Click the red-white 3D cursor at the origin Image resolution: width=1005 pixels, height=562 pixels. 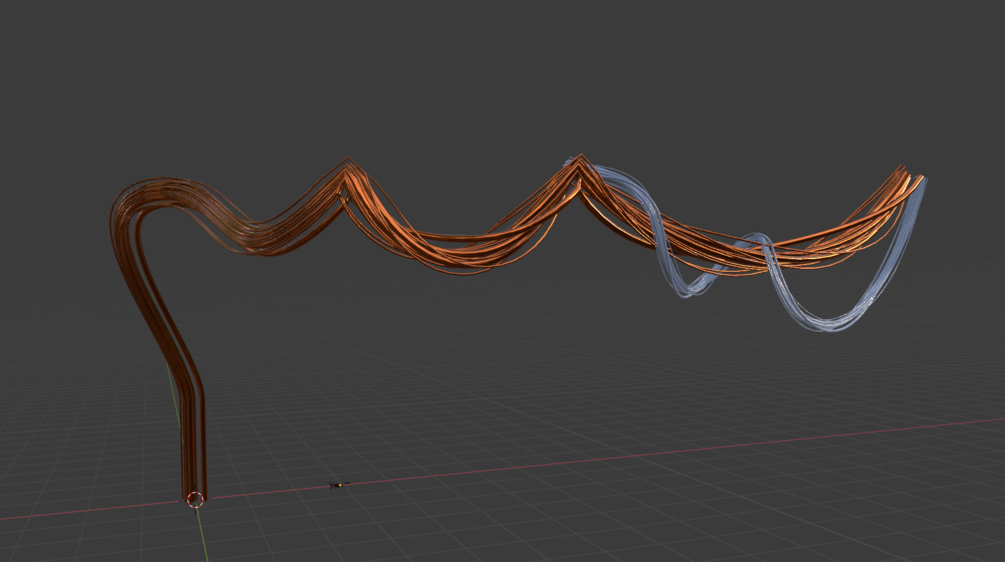pos(195,499)
